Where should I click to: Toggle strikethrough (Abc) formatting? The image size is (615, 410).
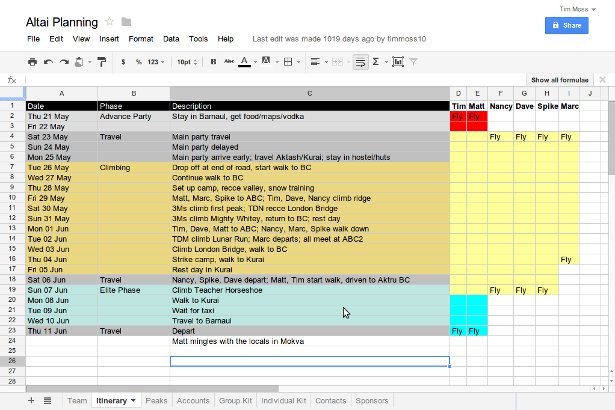(x=229, y=62)
